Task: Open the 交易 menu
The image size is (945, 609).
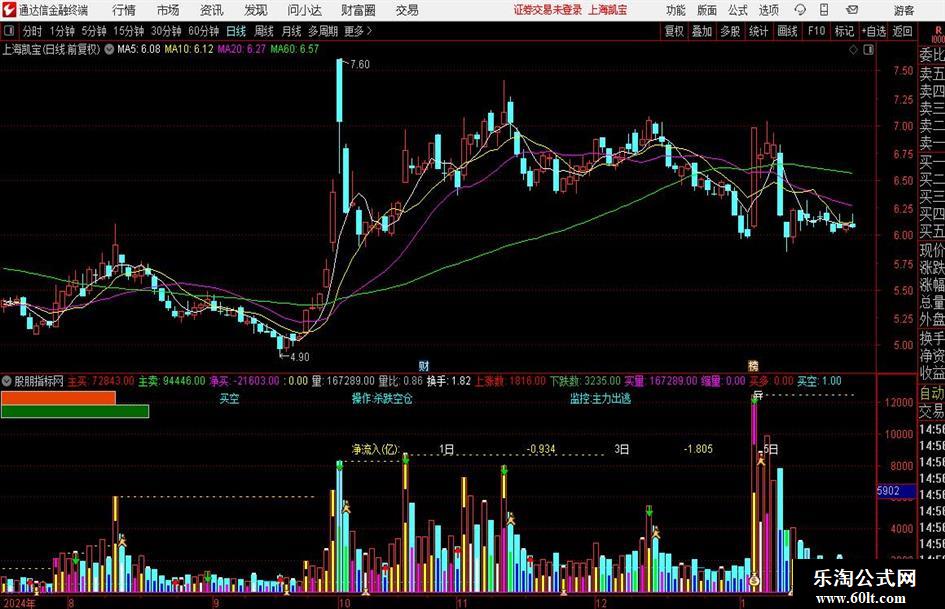Action: tap(407, 10)
